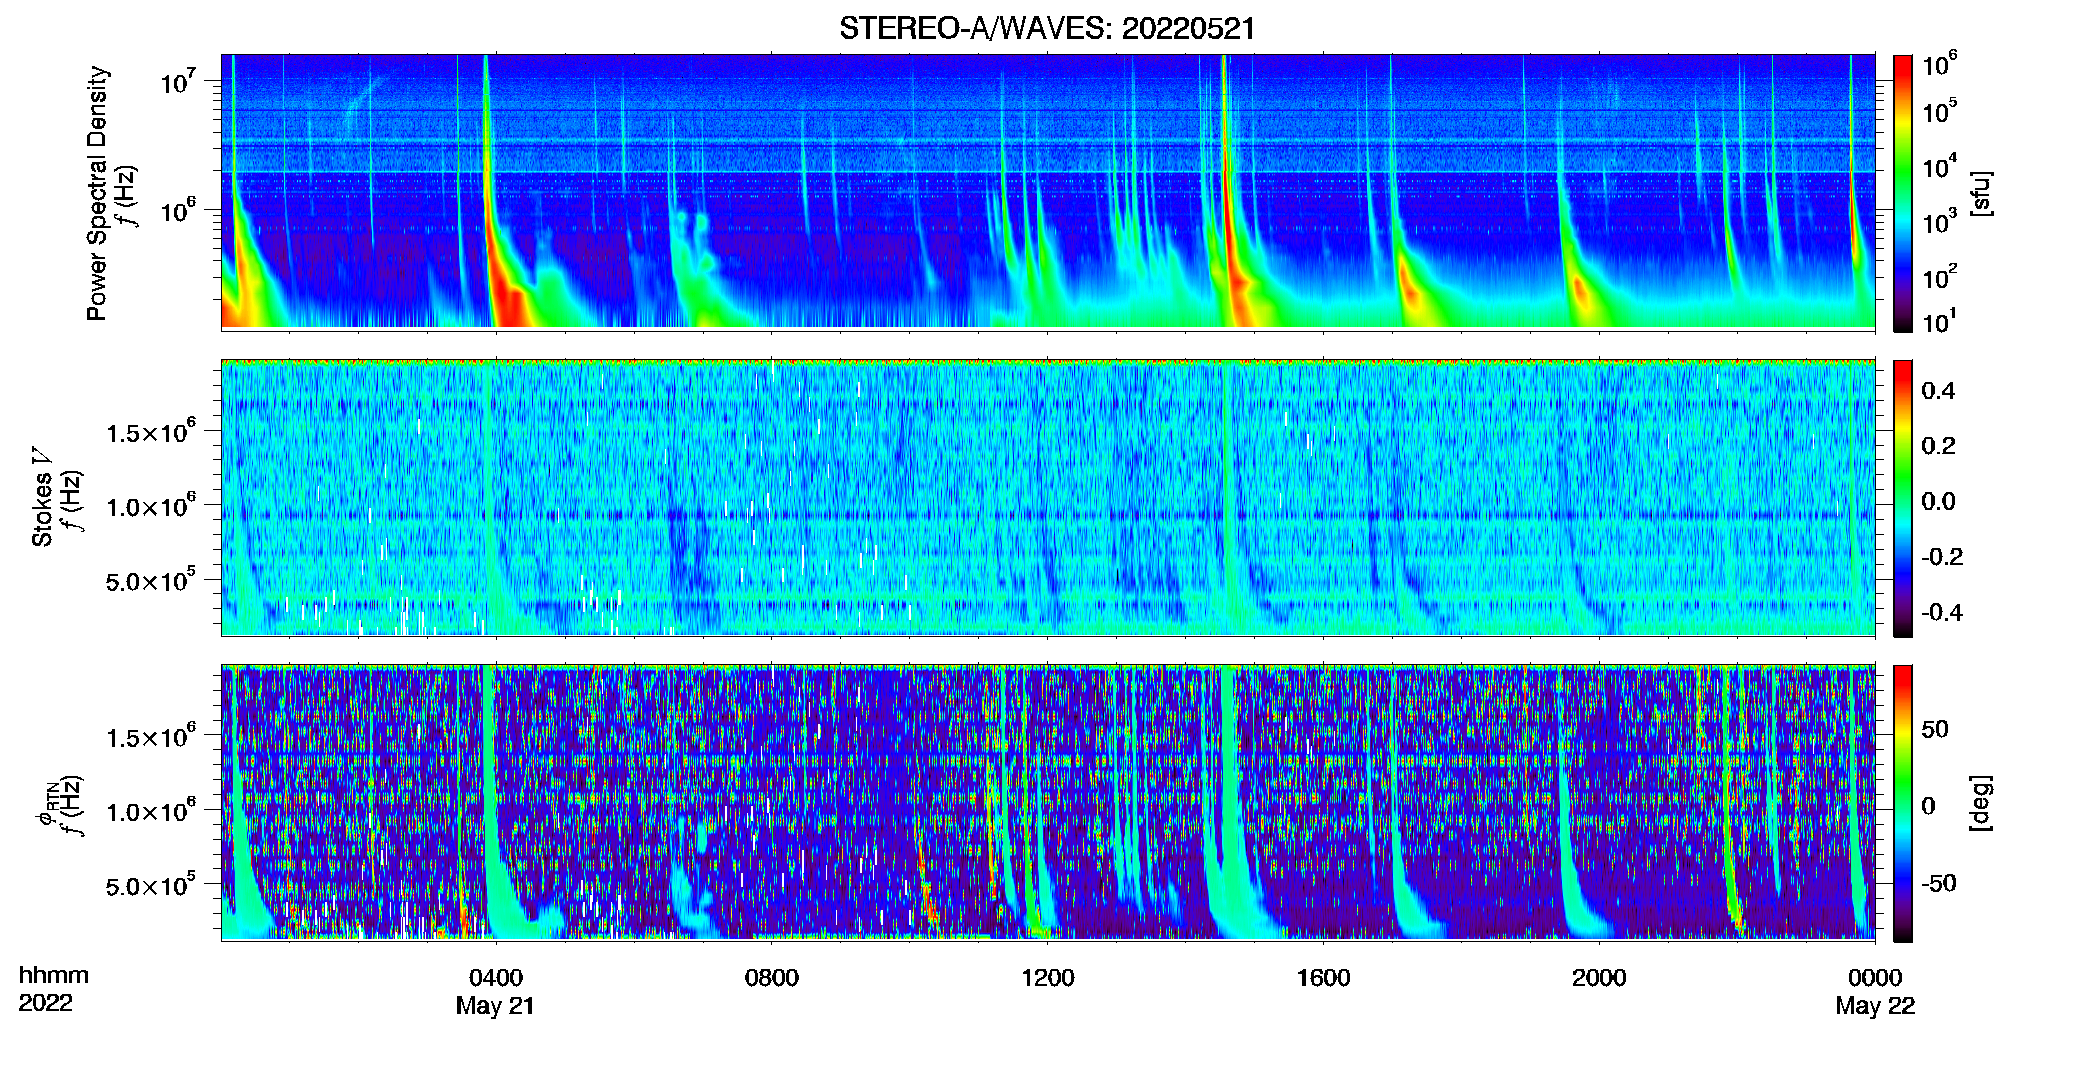Click the top panel color bar
The width and height of the screenshot is (2096, 1080).
point(1902,193)
